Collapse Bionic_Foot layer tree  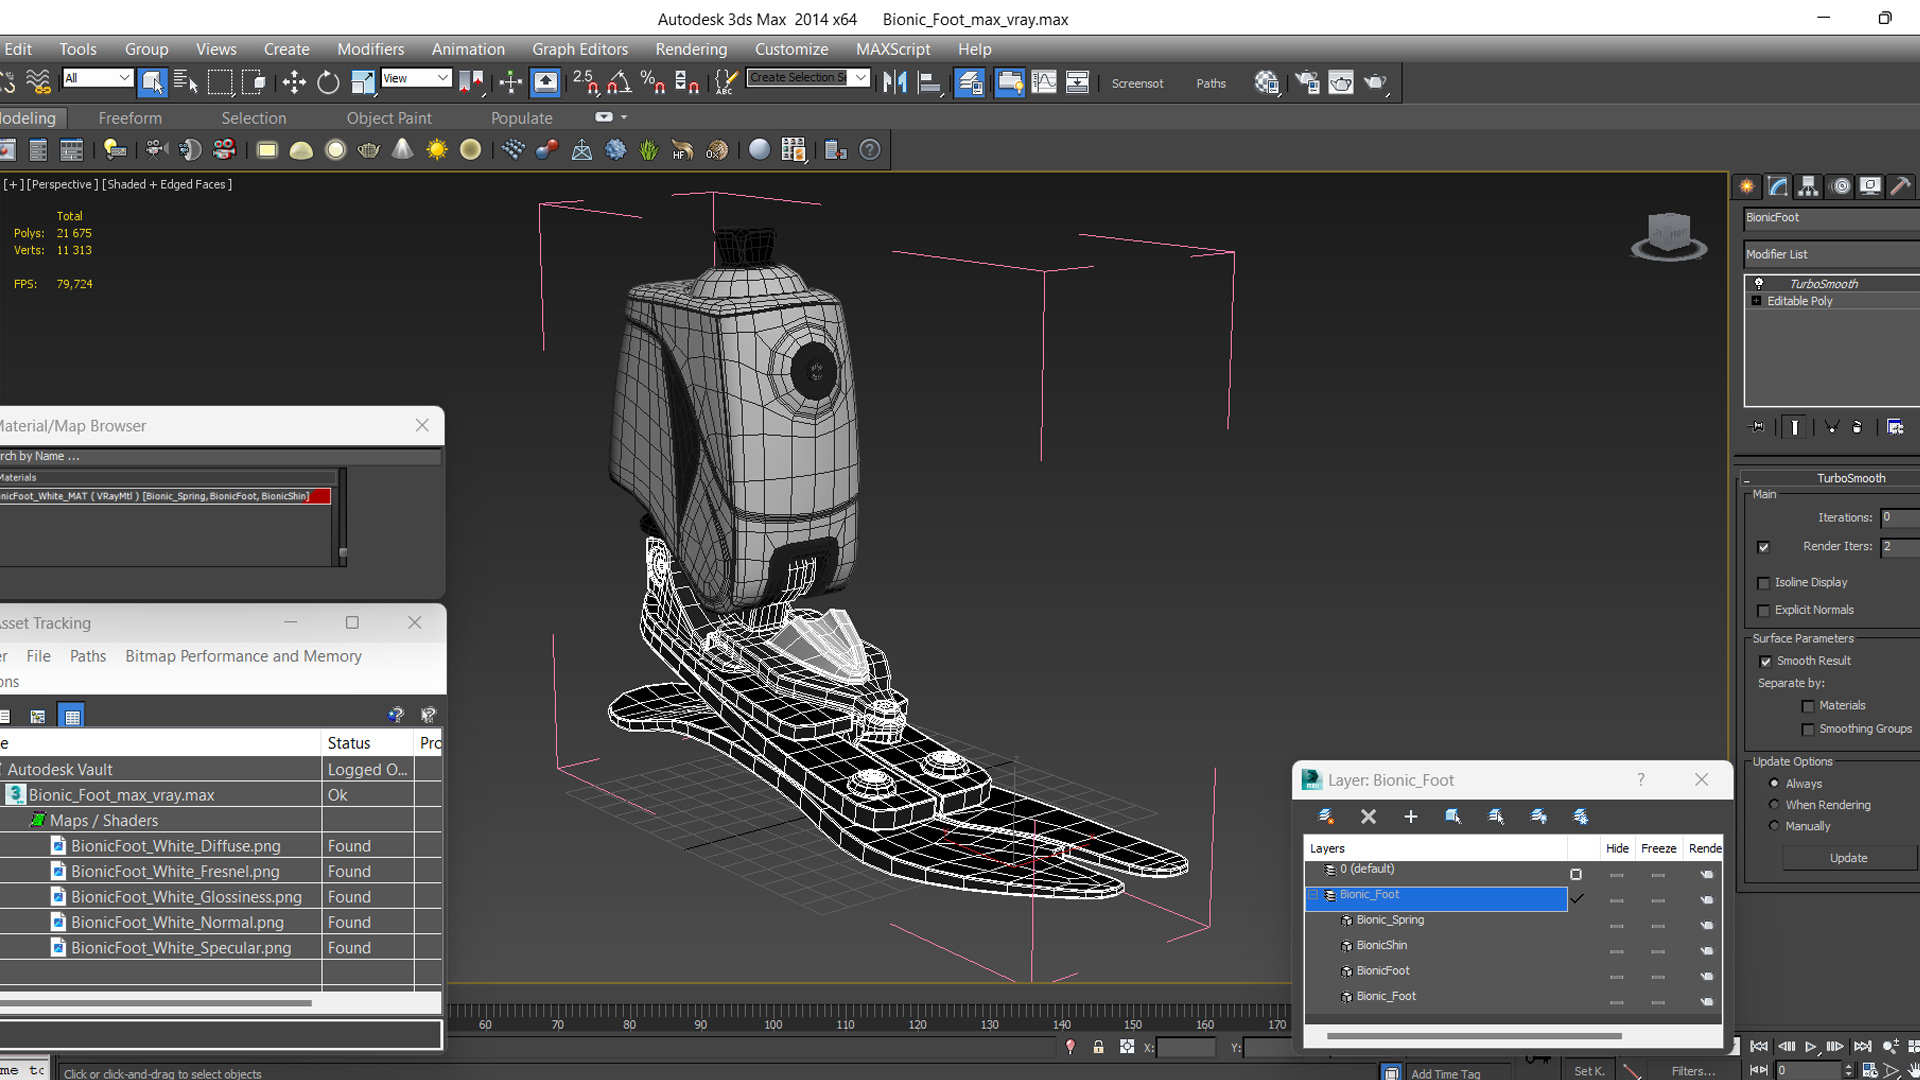tap(1314, 895)
